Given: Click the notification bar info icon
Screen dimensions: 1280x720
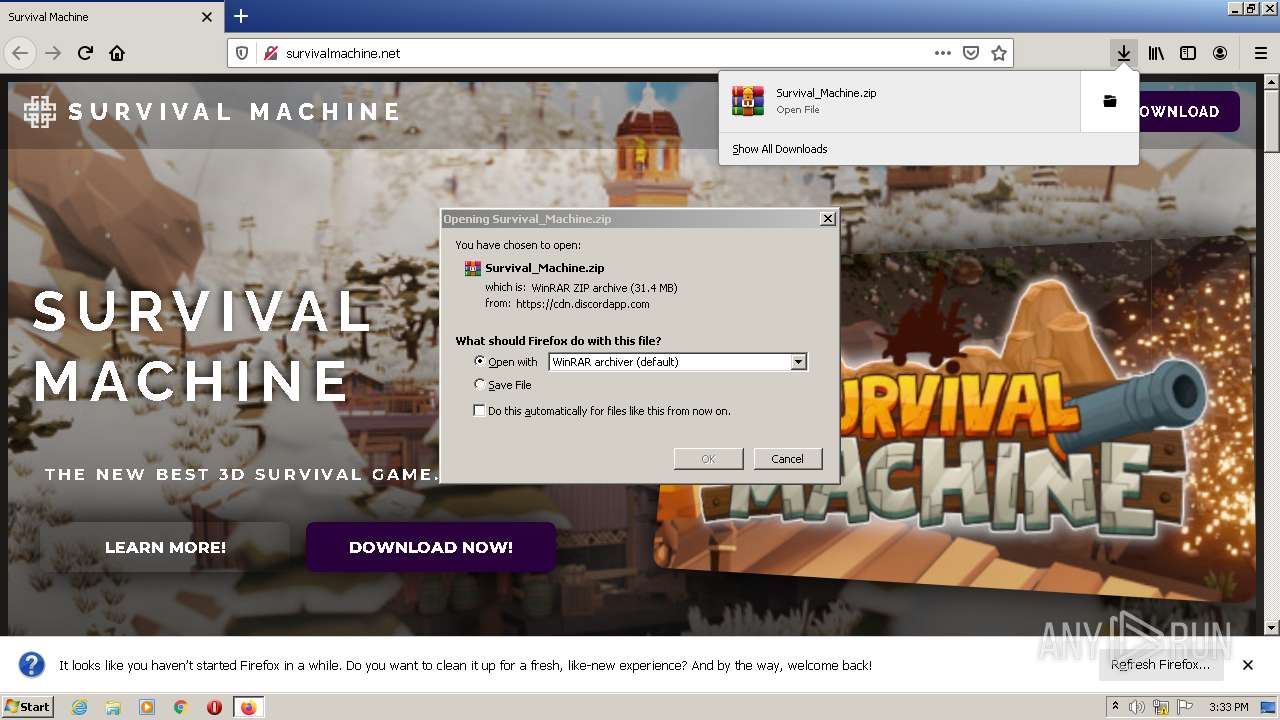Looking at the screenshot, I should [x=32, y=665].
